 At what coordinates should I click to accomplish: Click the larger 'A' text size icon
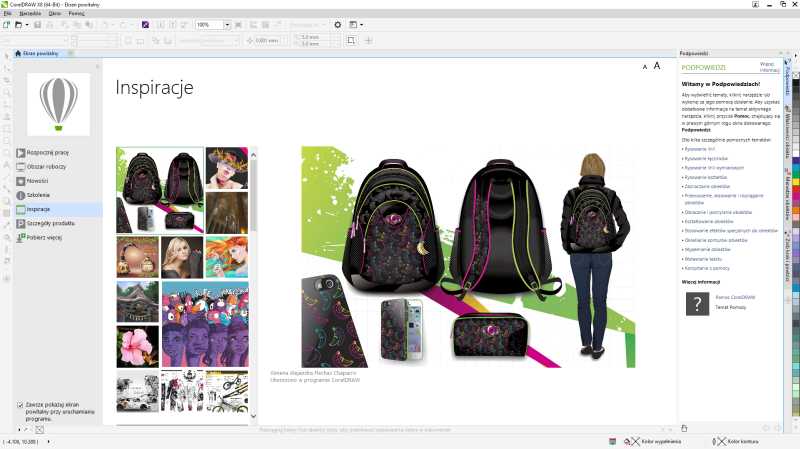(x=658, y=66)
